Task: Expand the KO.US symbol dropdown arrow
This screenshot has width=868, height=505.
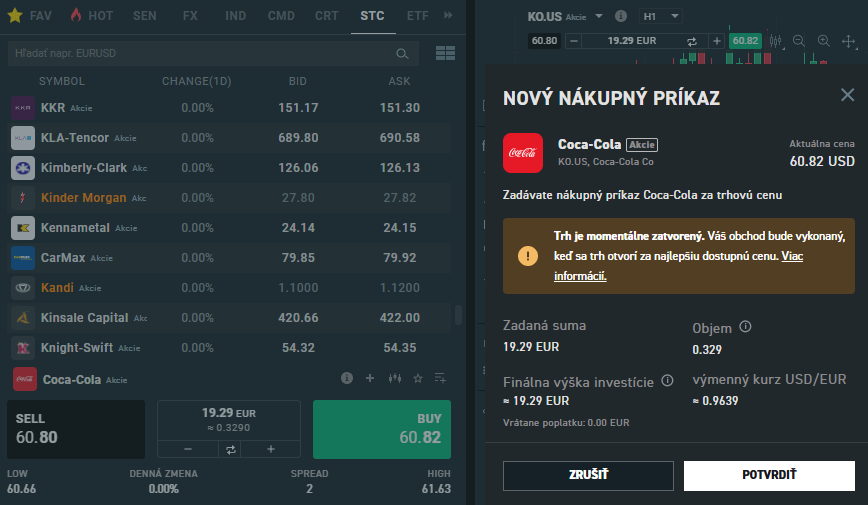Action: point(599,17)
